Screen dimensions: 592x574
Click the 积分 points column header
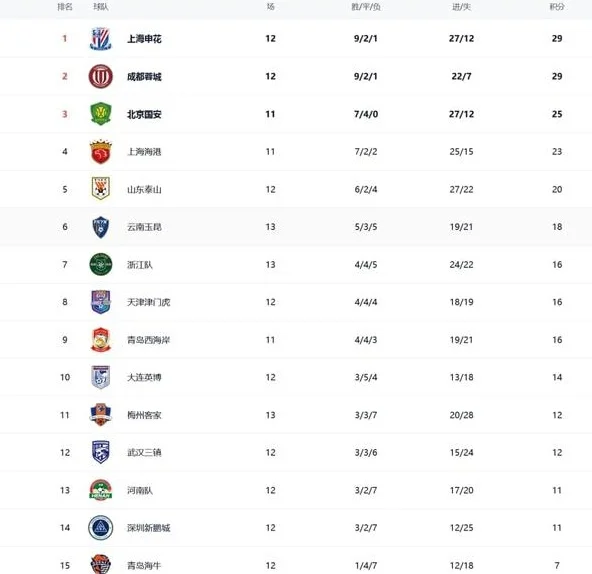click(x=557, y=7)
